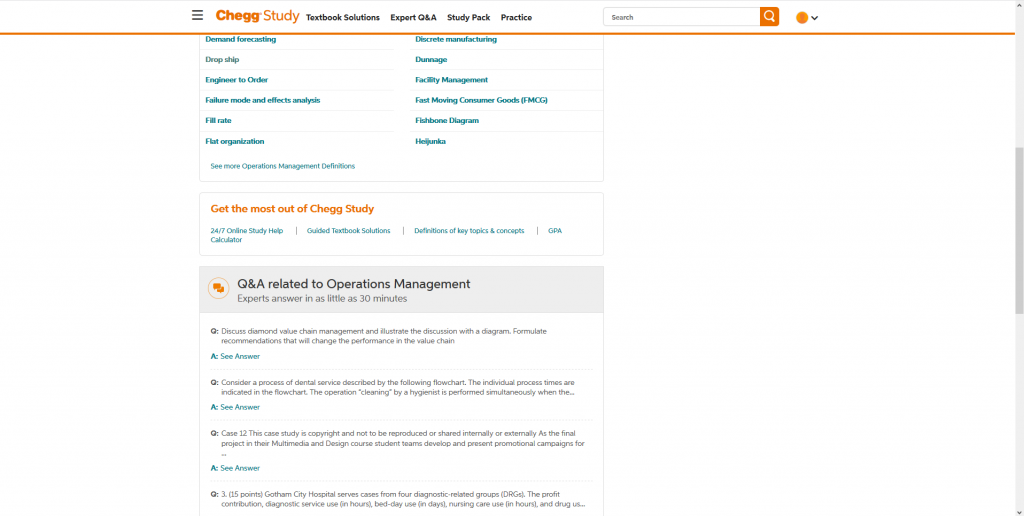The height and width of the screenshot is (516, 1024).
Task: Open the Fishbone Diagram definition
Action: pos(447,120)
